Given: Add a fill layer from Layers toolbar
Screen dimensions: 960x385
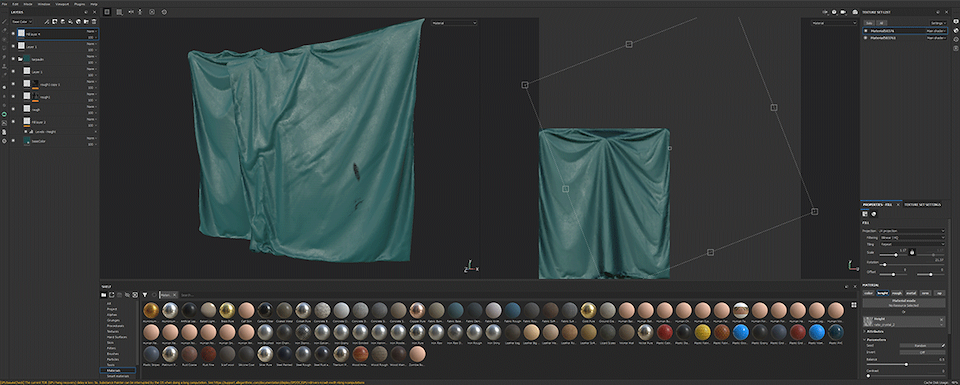Looking at the screenshot, I should (70, 21).
